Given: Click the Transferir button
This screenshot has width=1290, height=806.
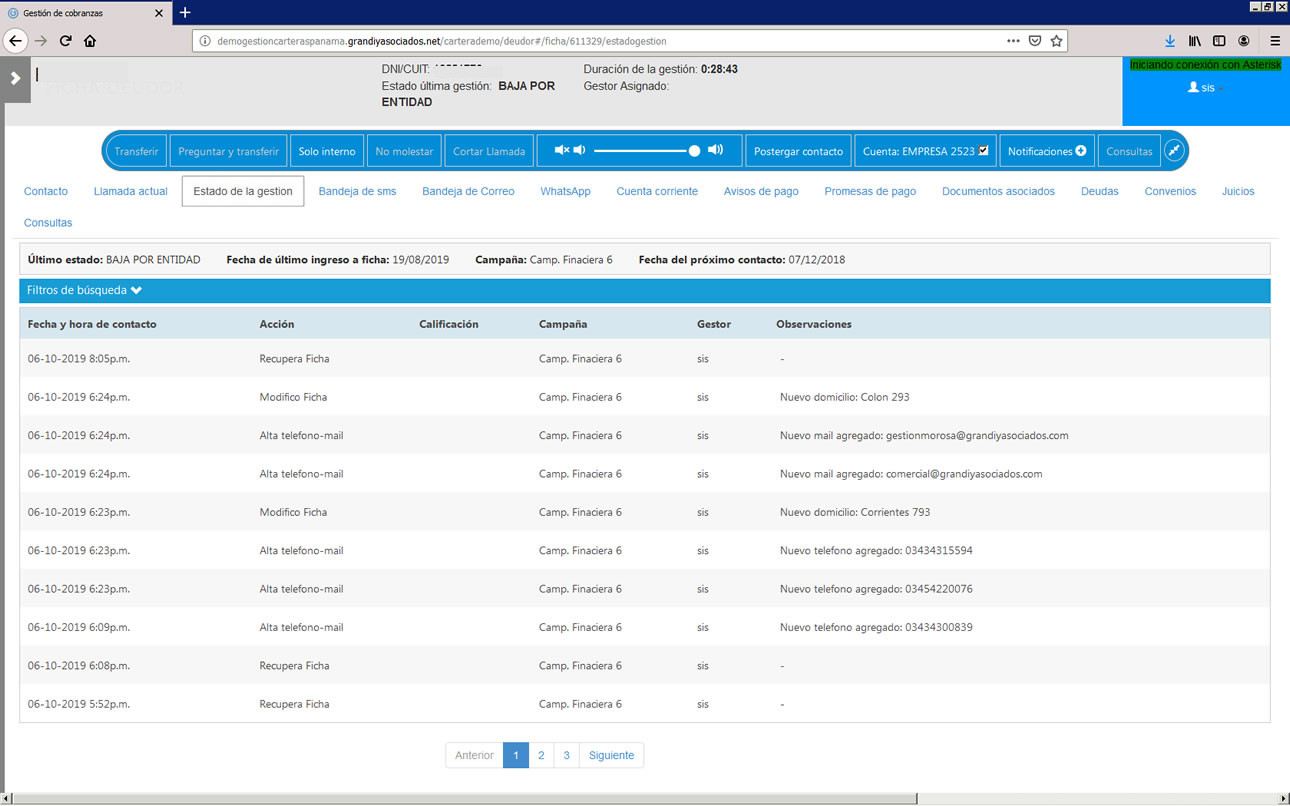Looking at the screenshot, I should click(x=136, y=151).
